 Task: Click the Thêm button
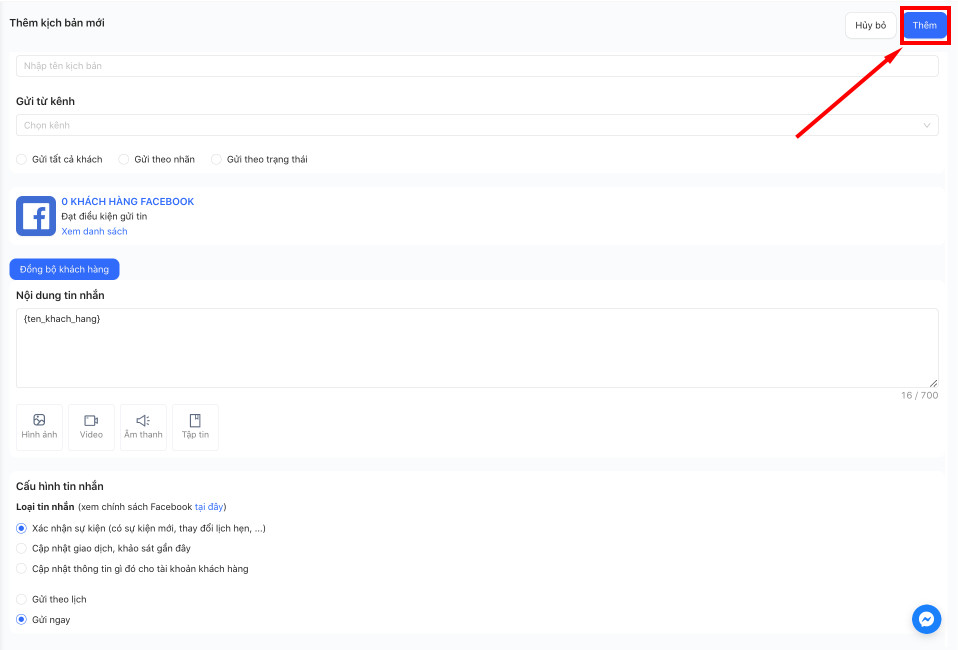pos(924,26)
